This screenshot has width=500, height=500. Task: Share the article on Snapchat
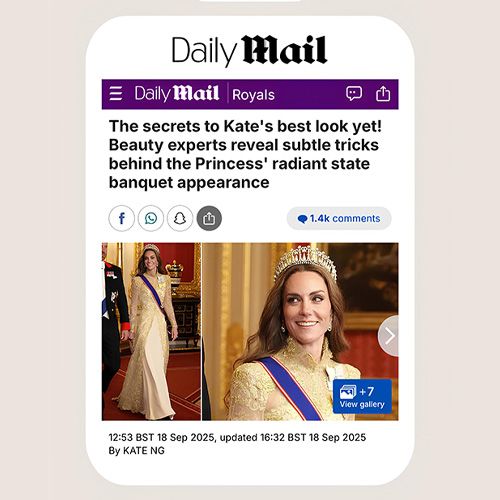pos(180,219)
